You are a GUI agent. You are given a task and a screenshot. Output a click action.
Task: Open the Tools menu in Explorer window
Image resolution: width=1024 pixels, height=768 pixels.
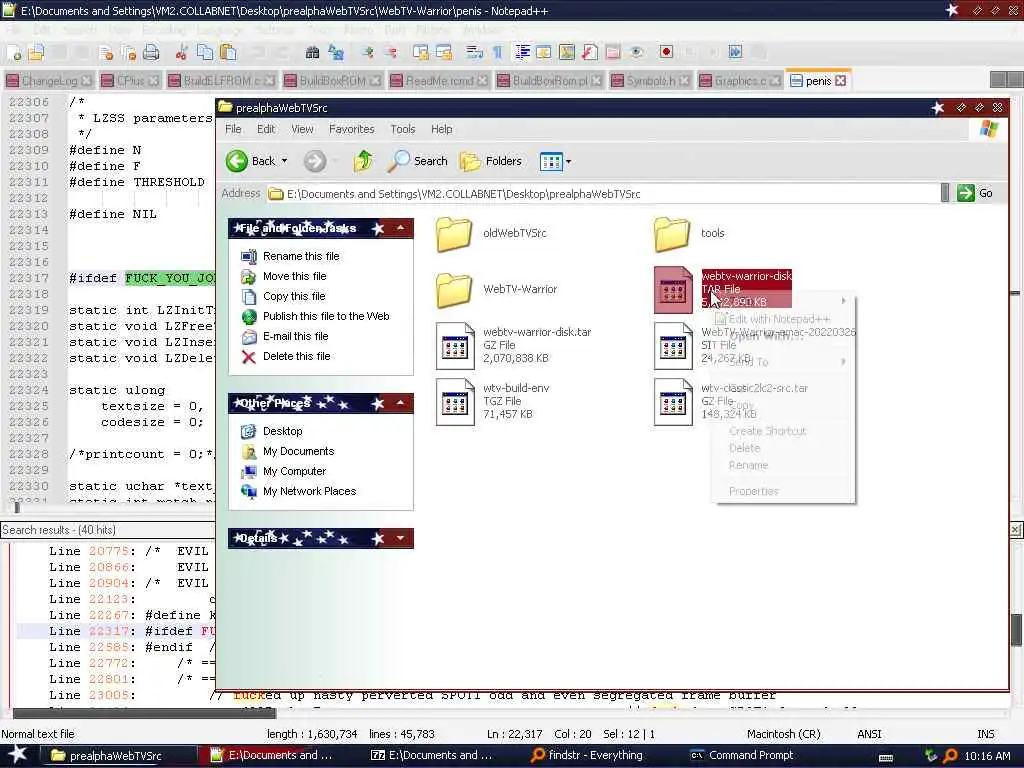pos(402,129)
